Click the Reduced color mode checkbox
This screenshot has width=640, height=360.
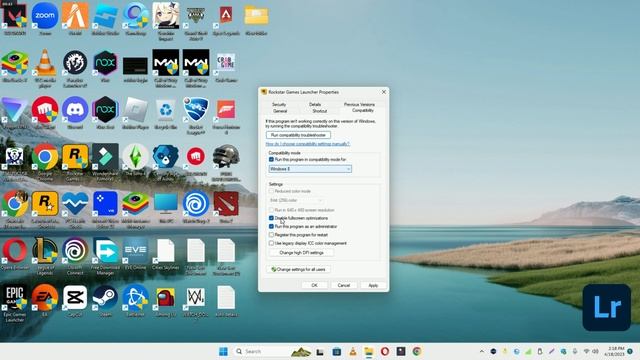271,191
